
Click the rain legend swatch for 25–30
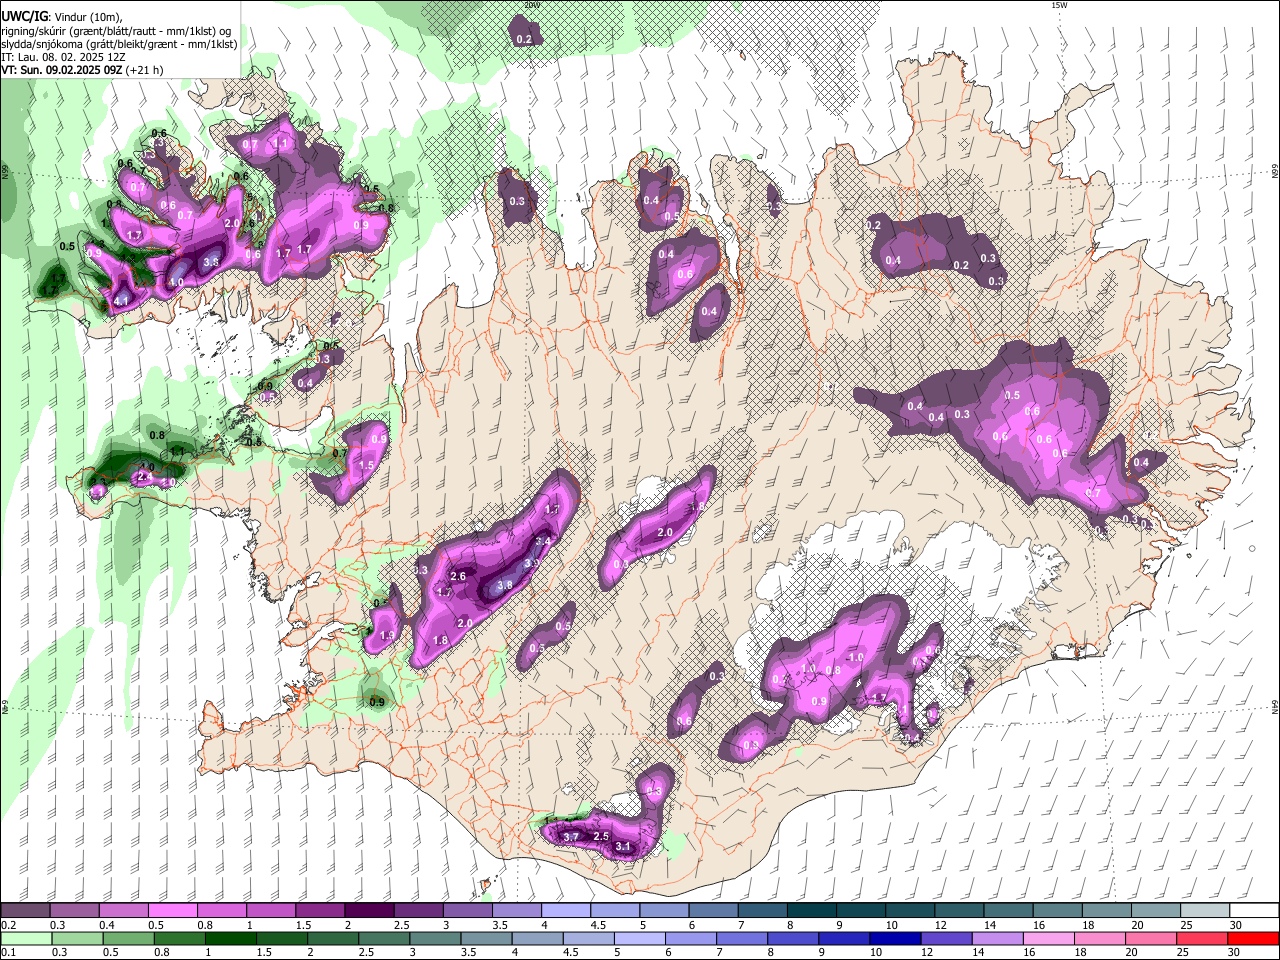coord(1203,938)
